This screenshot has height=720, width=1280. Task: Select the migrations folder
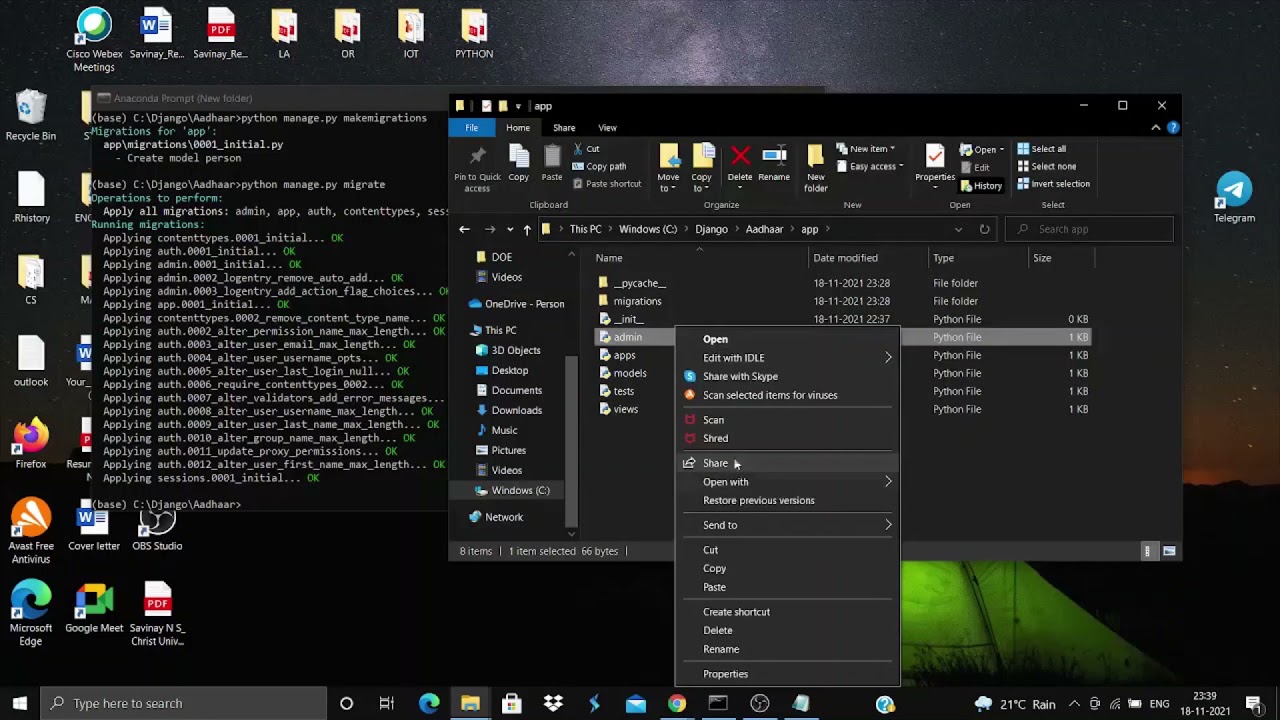click(637, 301)
